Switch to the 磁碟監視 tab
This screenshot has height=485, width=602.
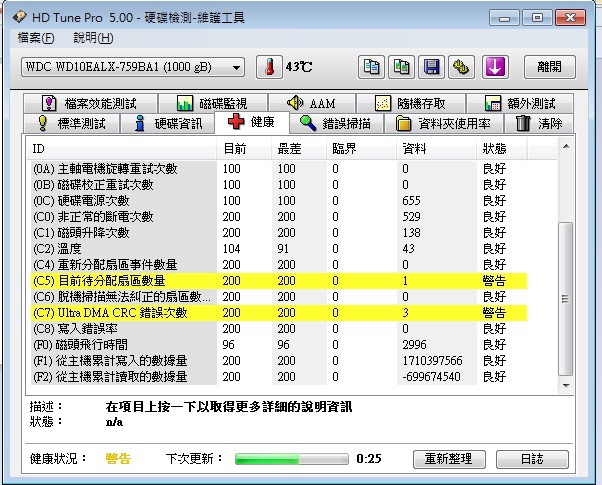(213, 103)
